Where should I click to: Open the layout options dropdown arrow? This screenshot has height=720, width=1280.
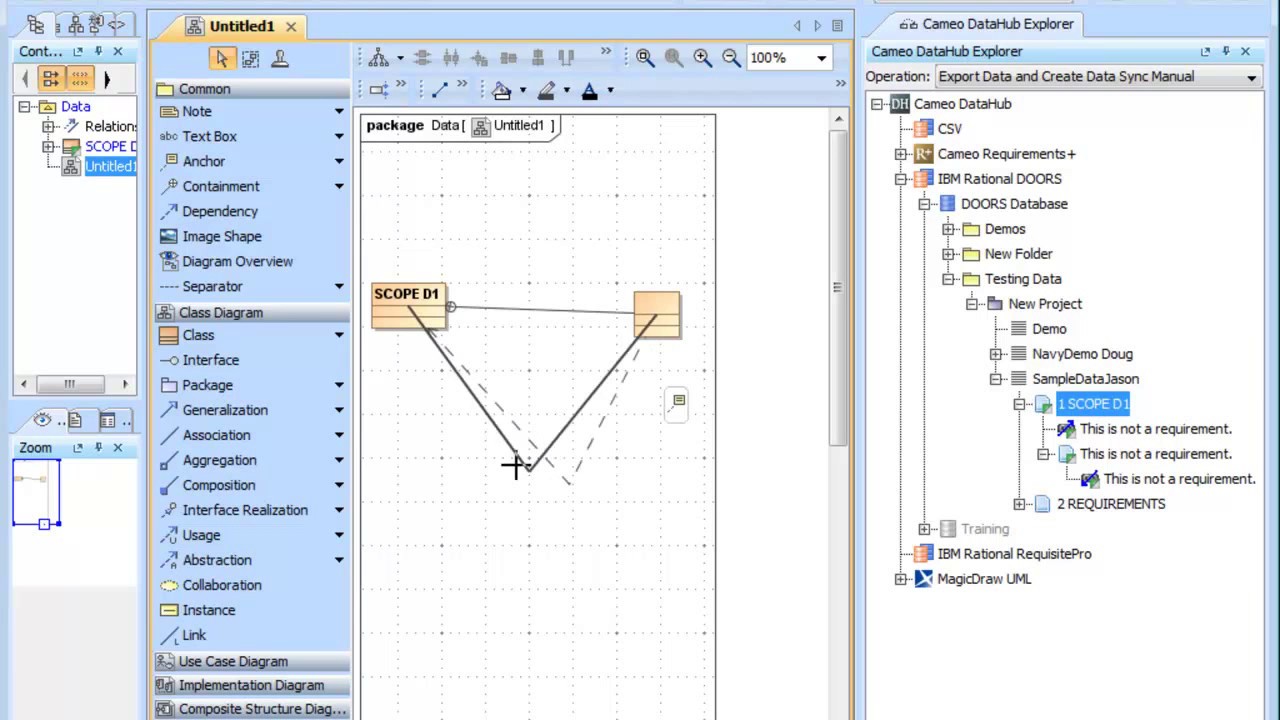tap(400, 58)
